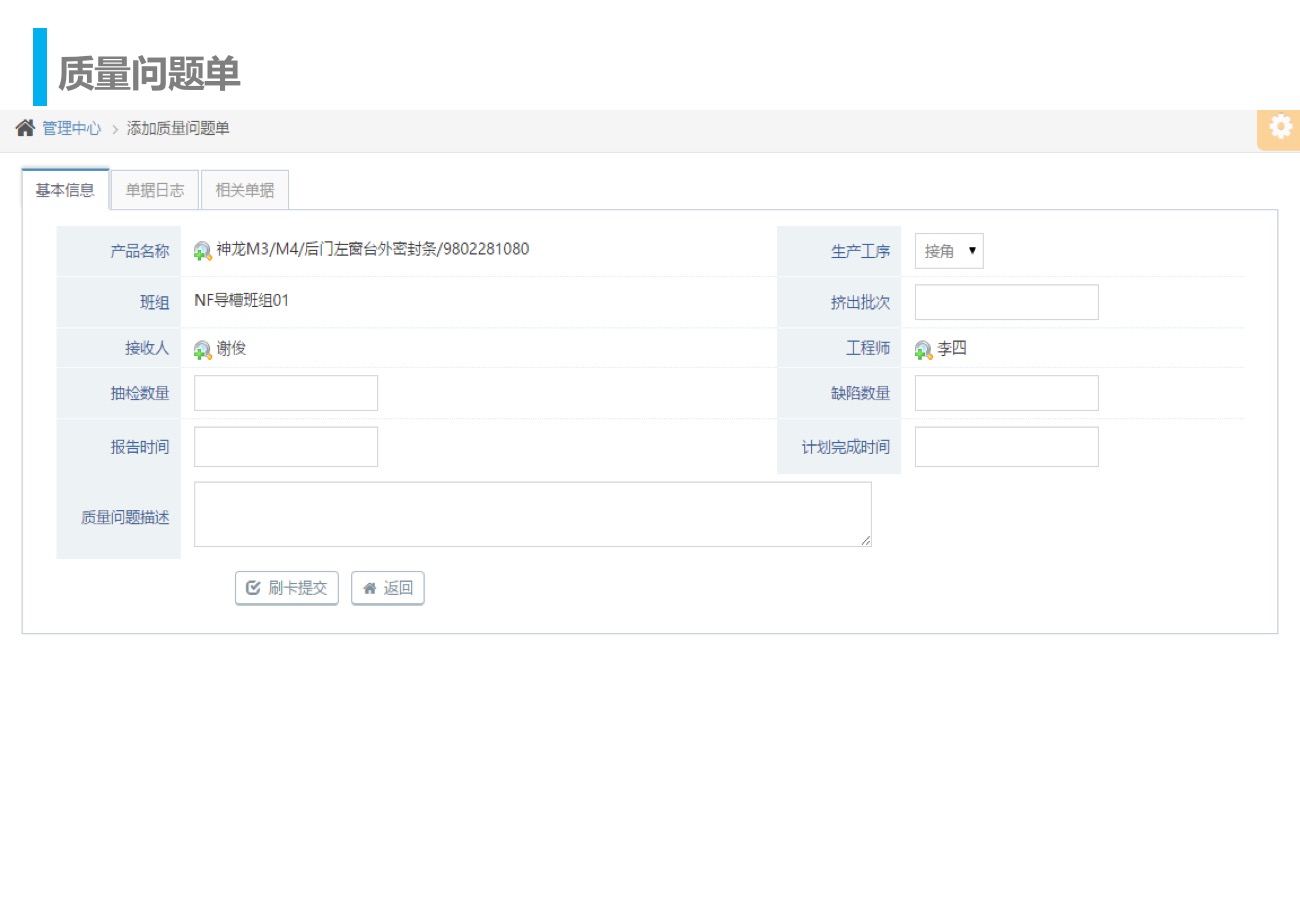The image size is (1300, 900).
Task: Click lookup icon next to 谢俊
Action: [203, 350]
